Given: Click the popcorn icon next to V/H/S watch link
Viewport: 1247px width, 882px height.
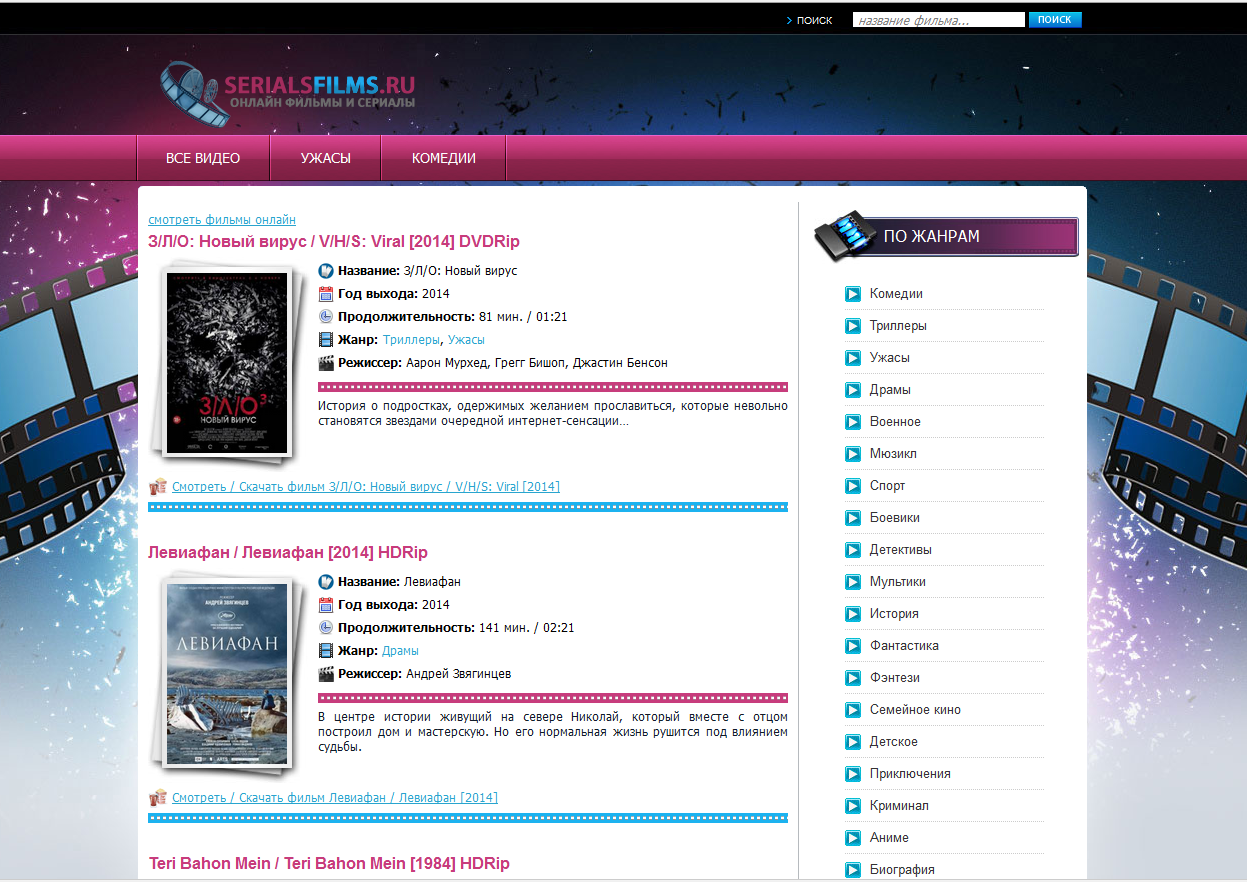Looking at the screenshot, I should [x=157, y=487].
